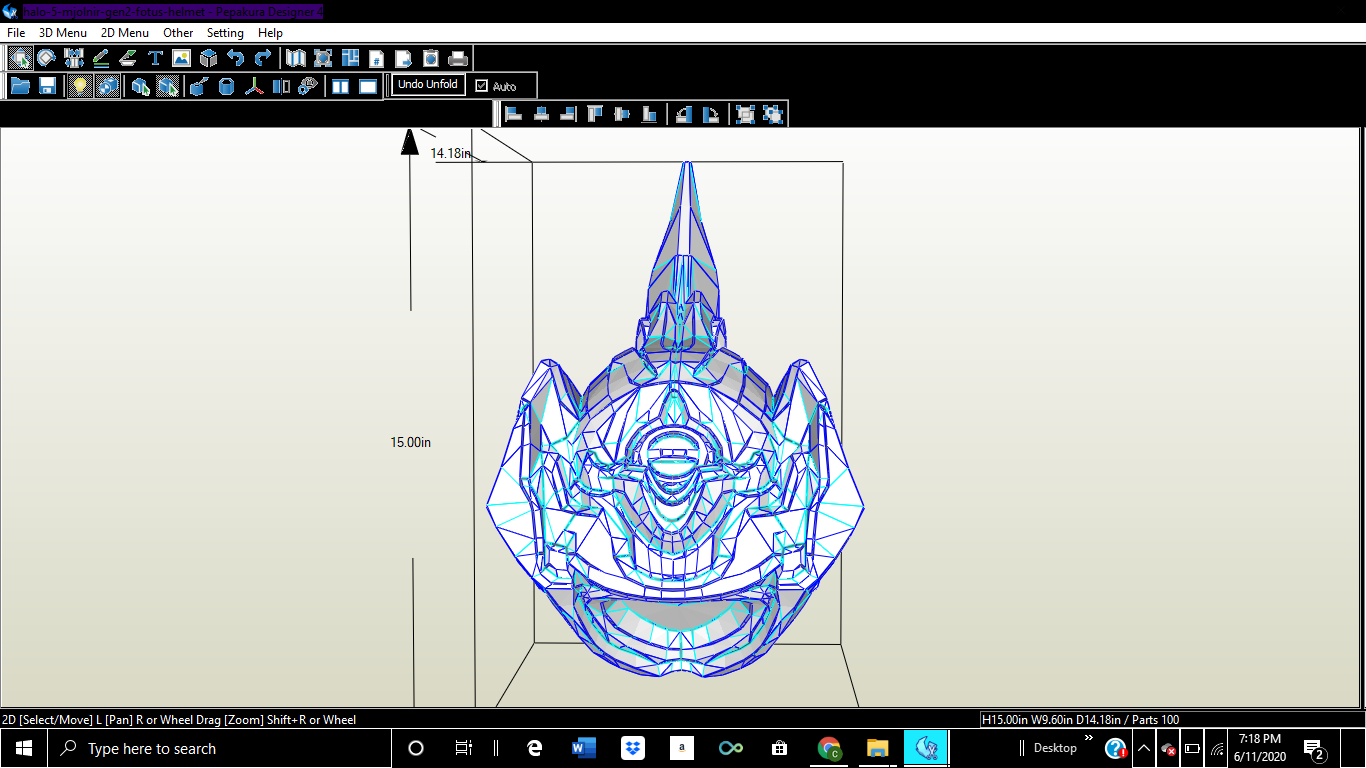Click the align vertical middle icon

[622, 114]
